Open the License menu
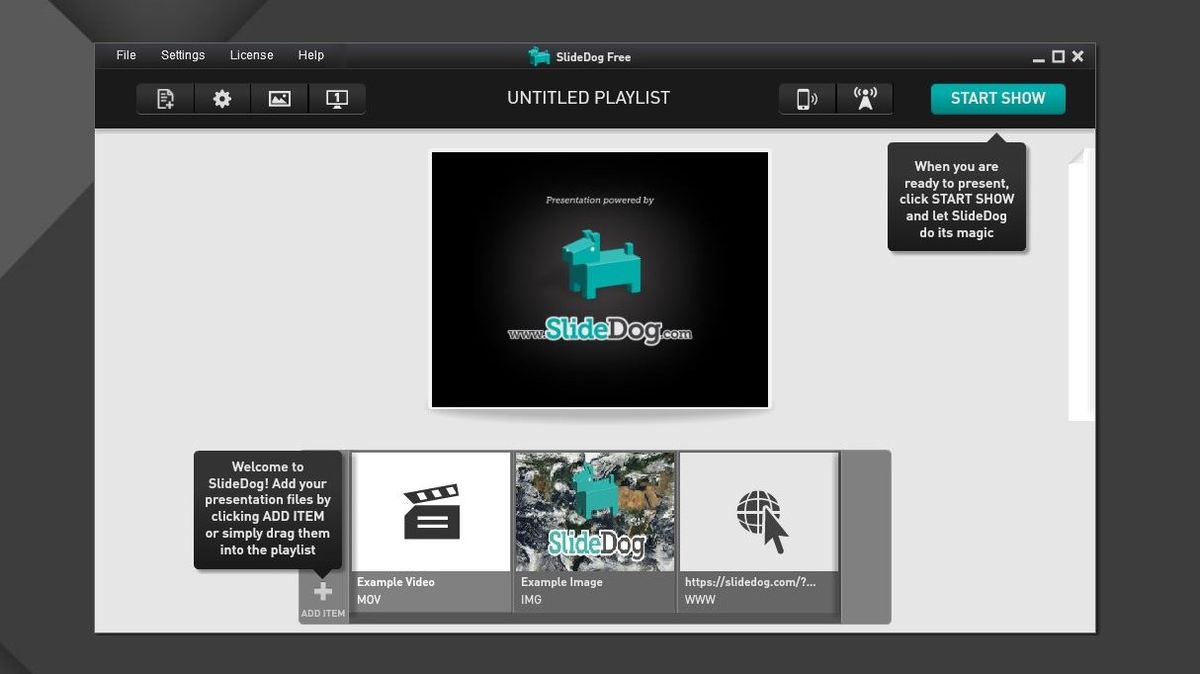 (x=251, y=55)
